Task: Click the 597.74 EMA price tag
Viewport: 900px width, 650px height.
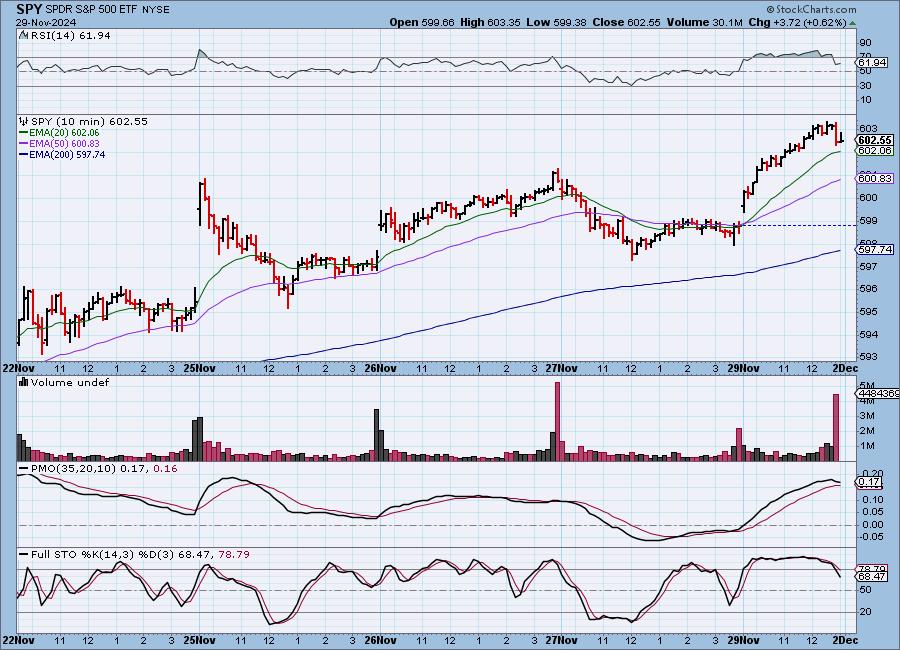Action: click(x=875, y=249)
